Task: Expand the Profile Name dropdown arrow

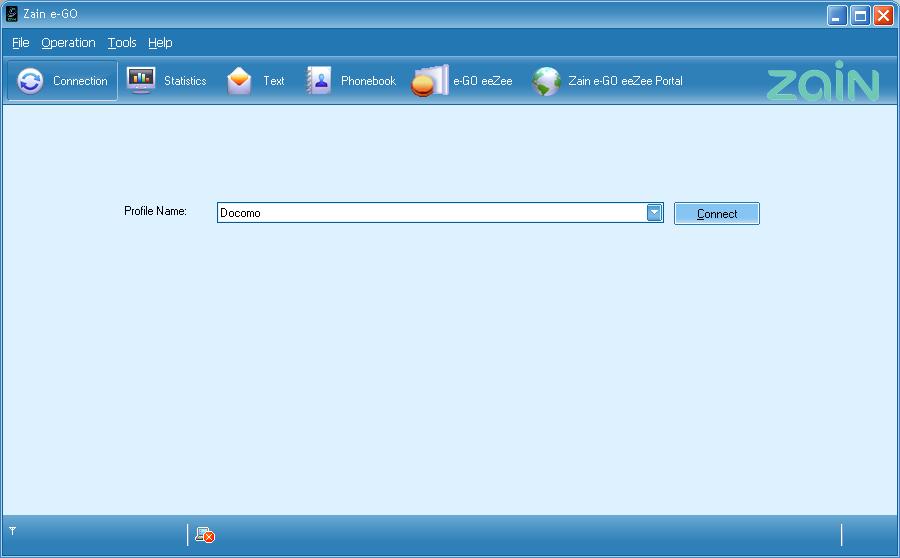Action: click(654, 212)
